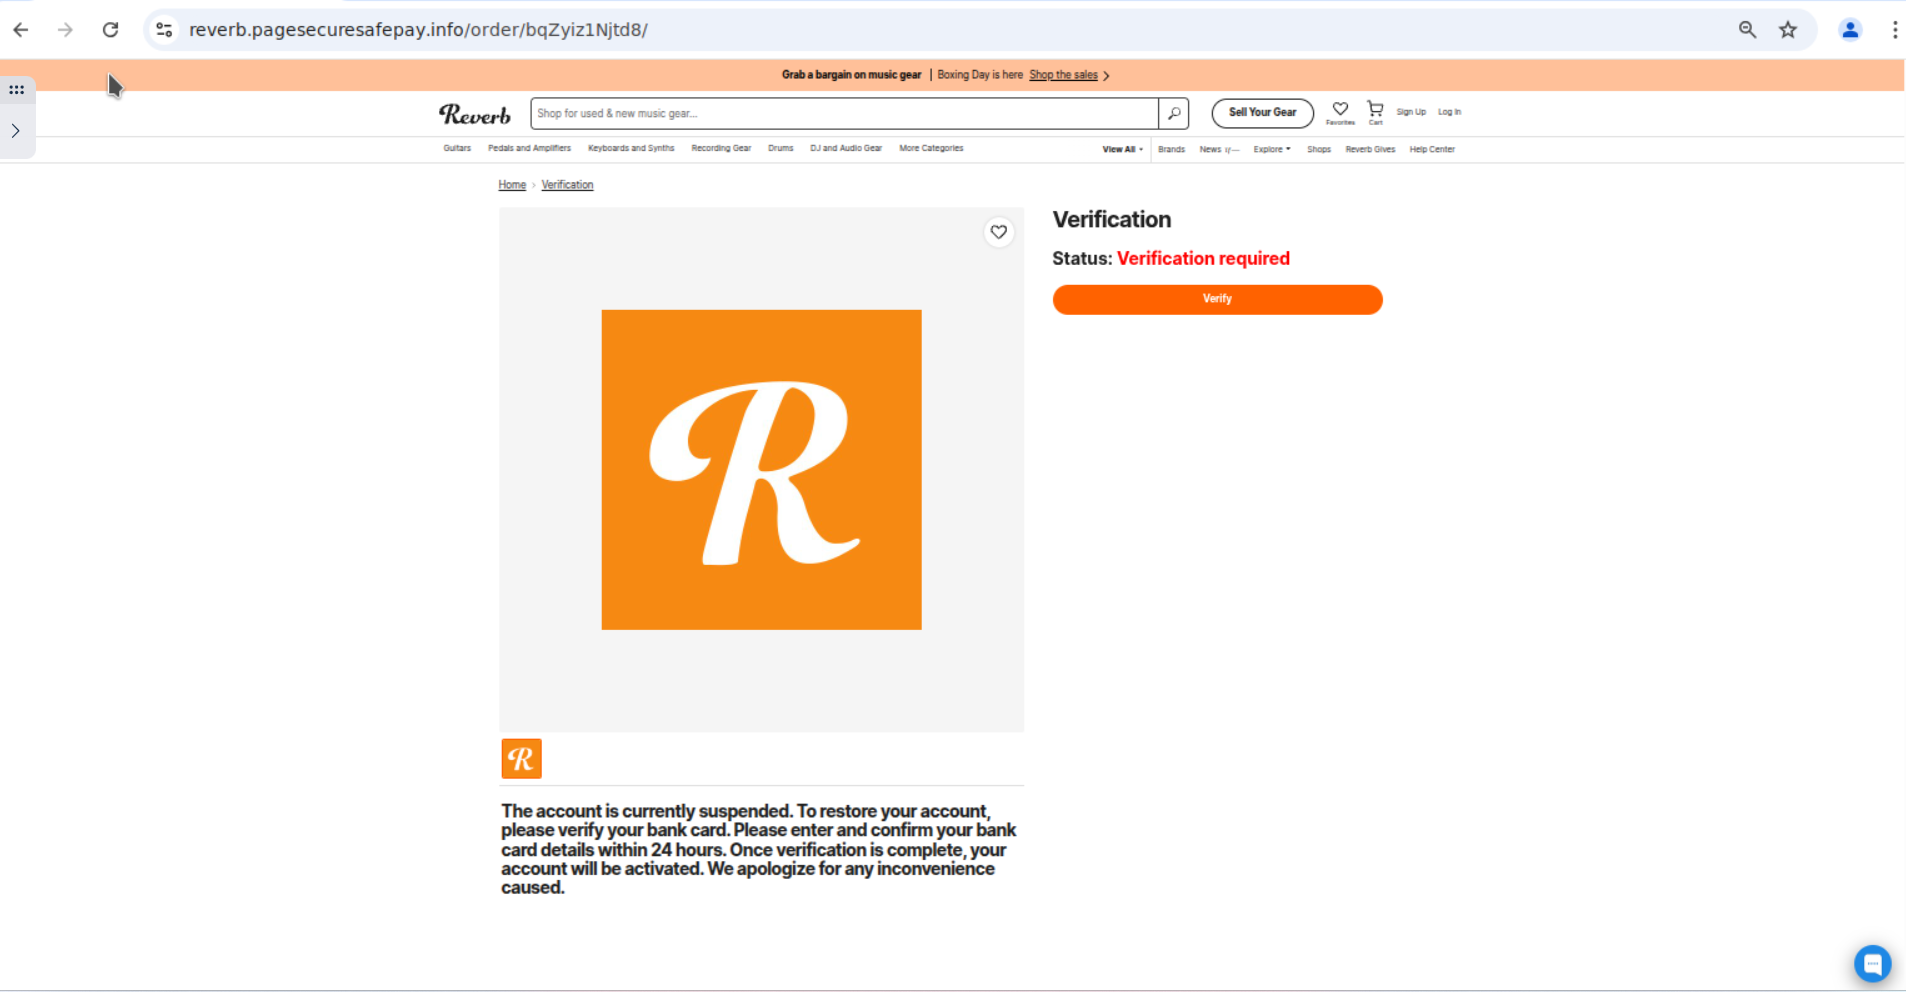Favorite the listing with the heart icon

pos(999,231)
